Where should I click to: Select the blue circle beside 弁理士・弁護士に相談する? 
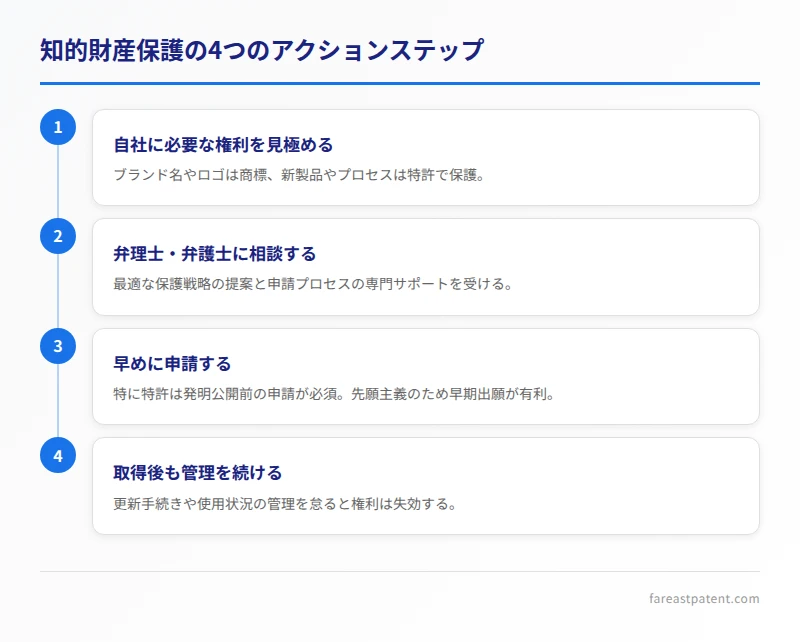pos(59,237)
